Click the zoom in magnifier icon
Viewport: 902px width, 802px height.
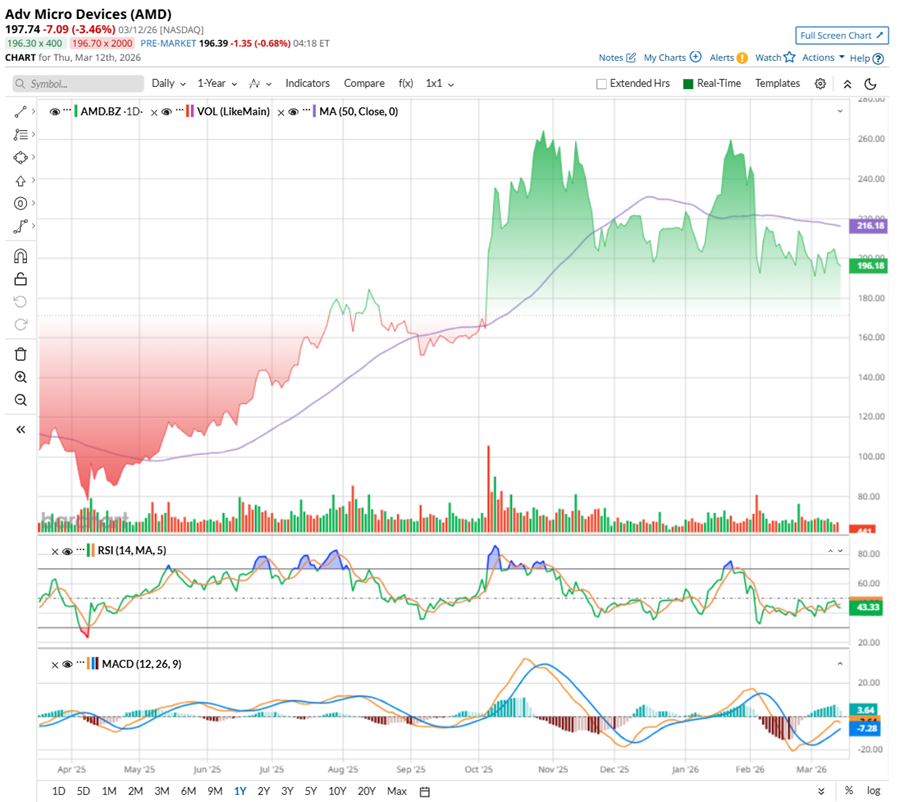point(21,377)
